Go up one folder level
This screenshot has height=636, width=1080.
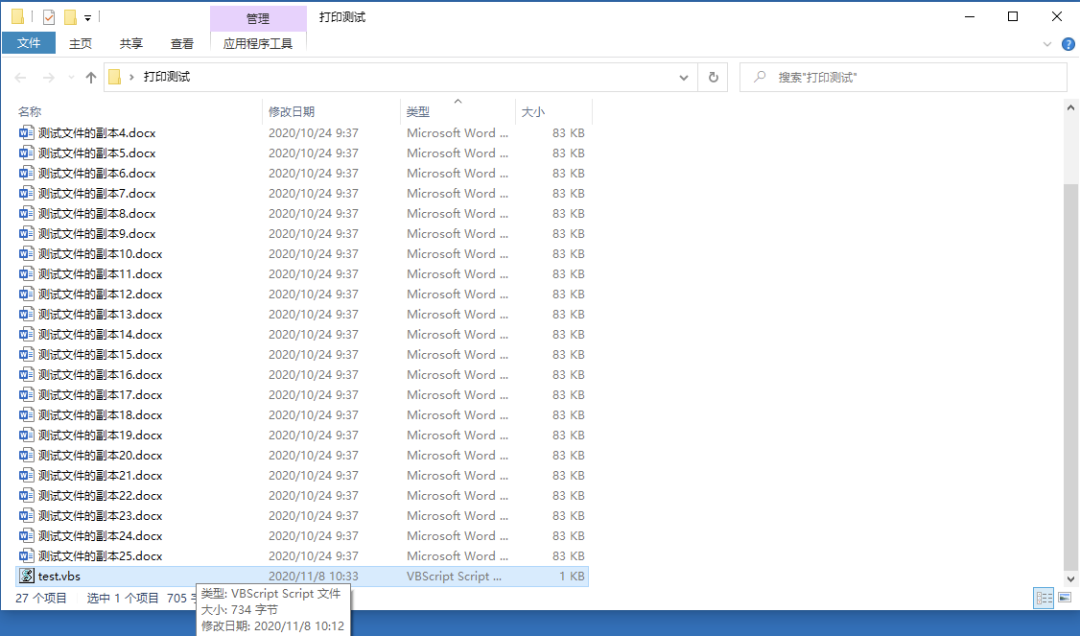tap(91, 77)
